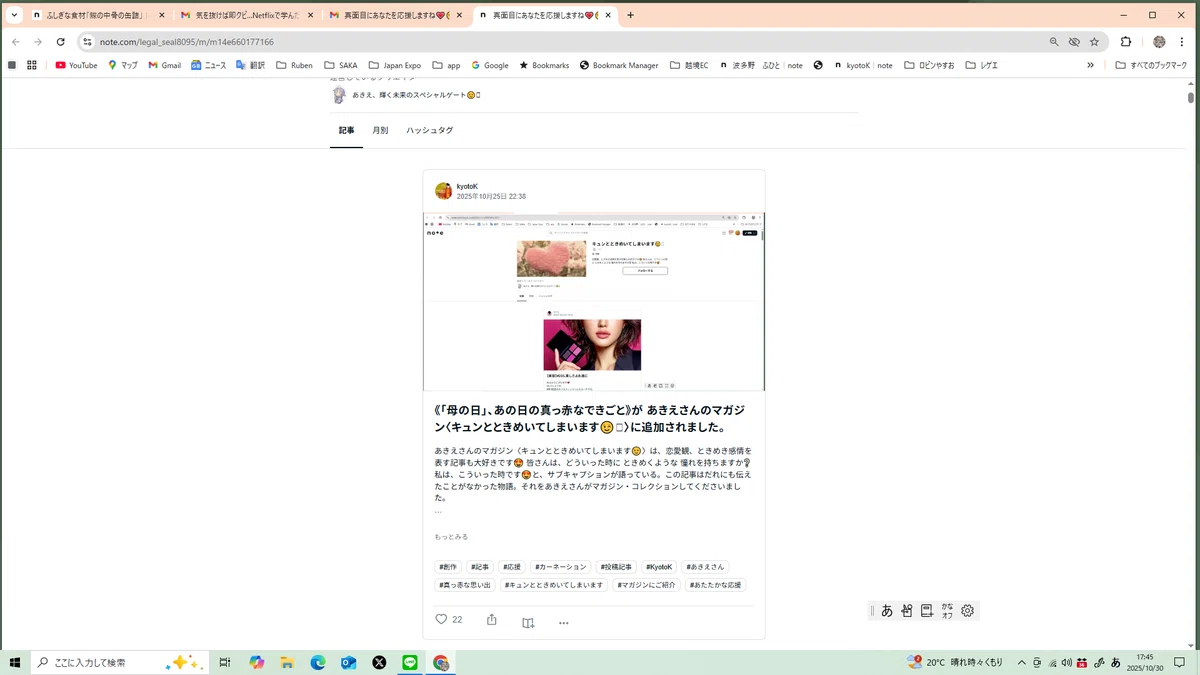1200x675 pixels.
Task: Go back to previous page
Action: [x=15, y=42]
